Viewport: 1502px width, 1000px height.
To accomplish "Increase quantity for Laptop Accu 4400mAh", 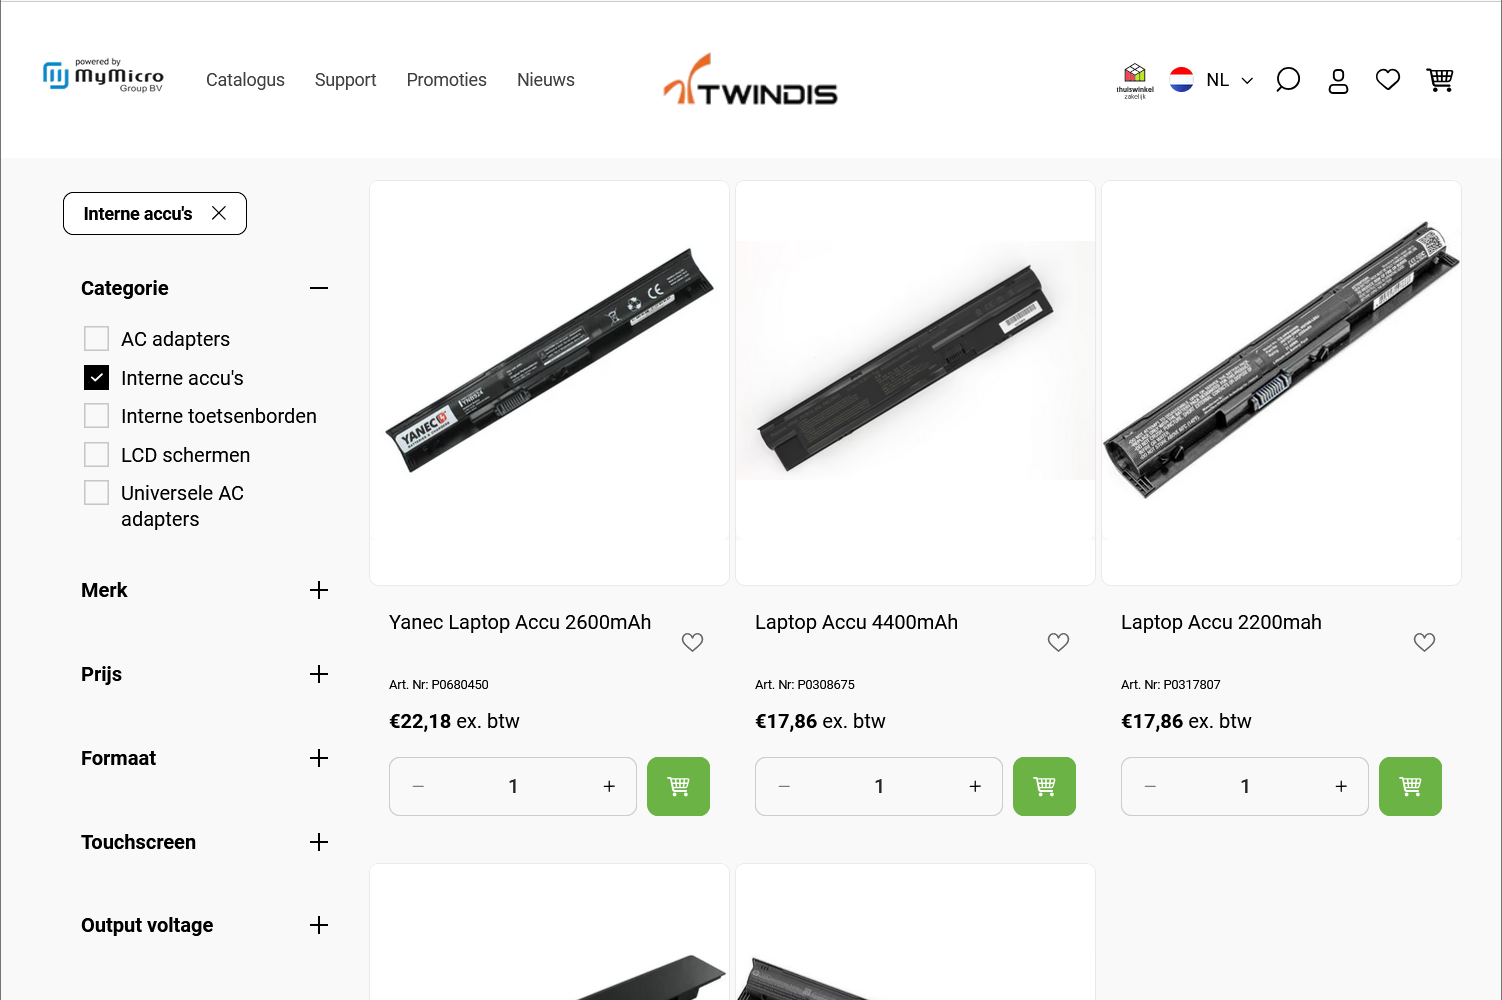I will pos(975,787).
